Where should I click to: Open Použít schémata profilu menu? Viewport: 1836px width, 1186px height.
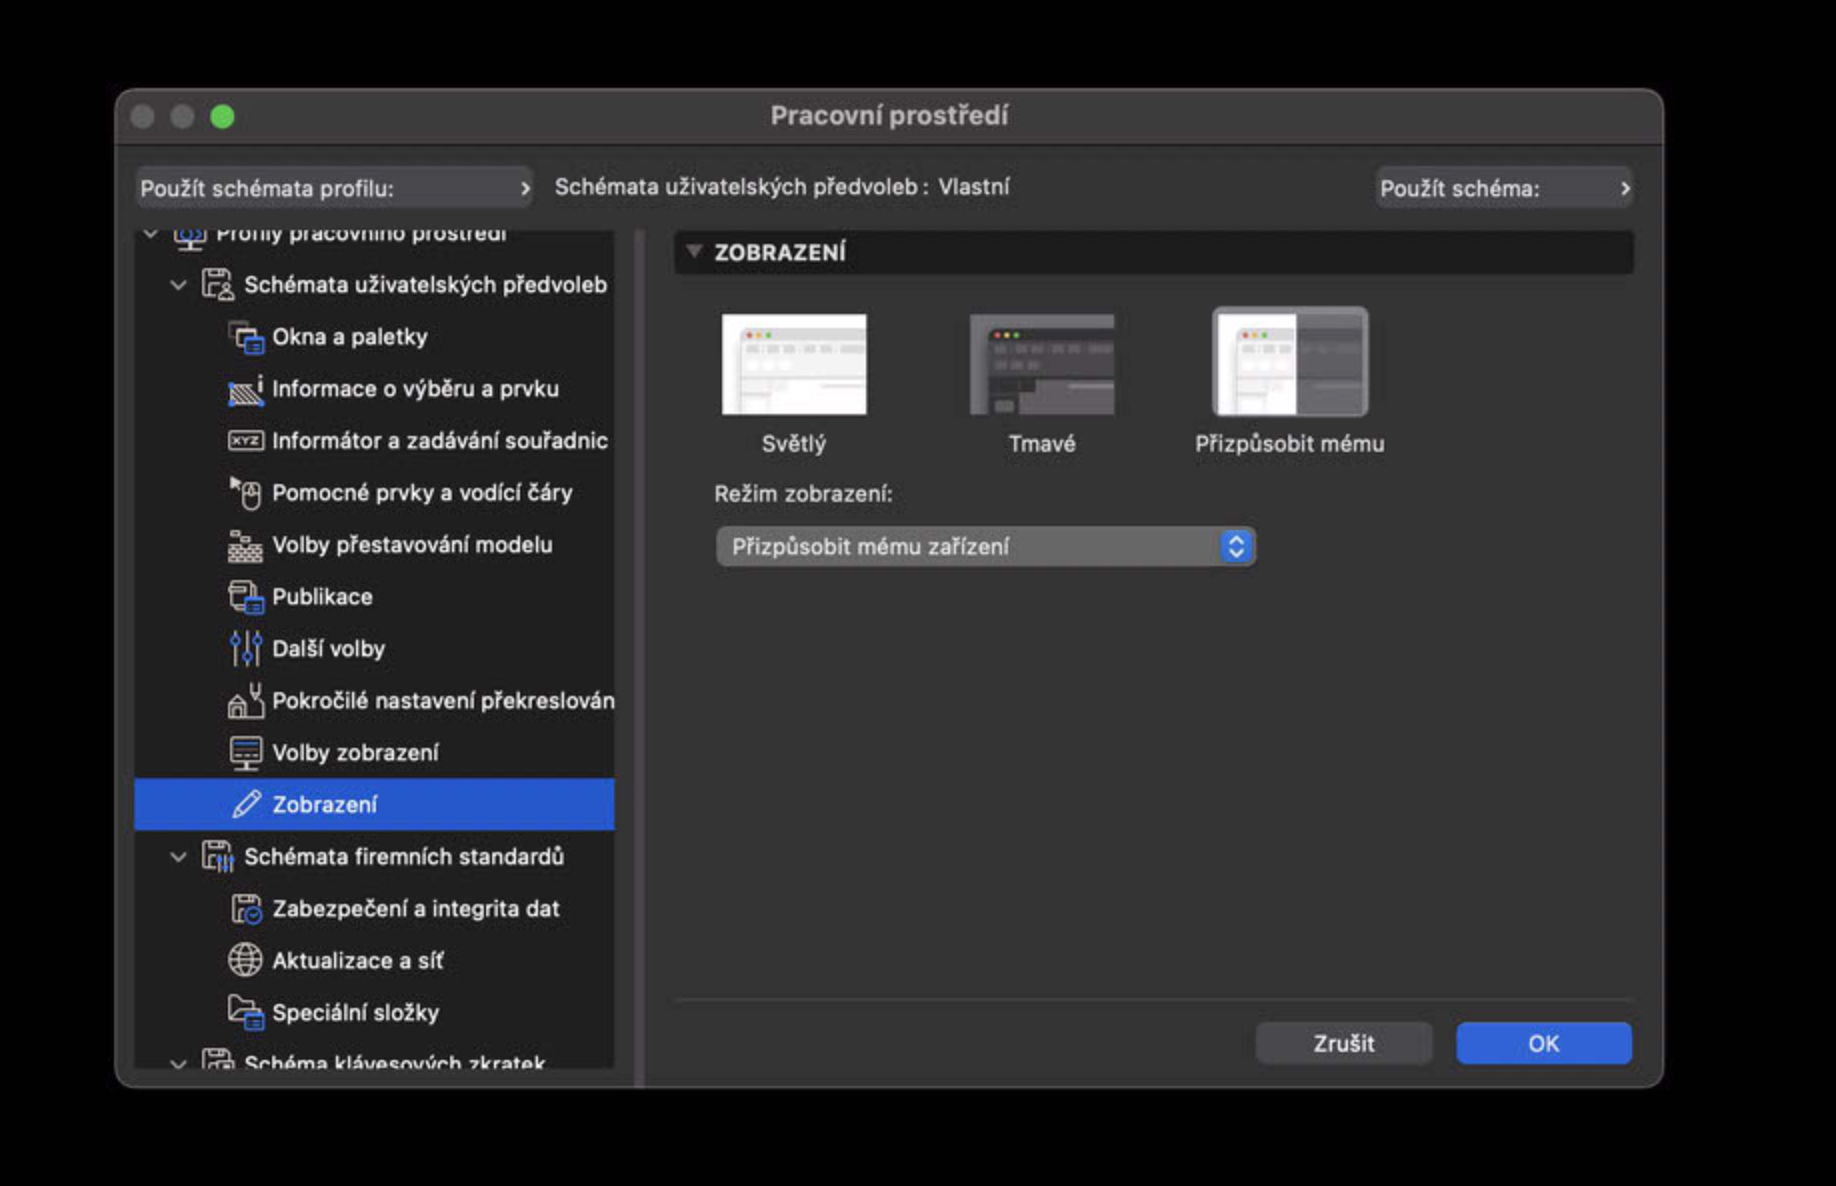click(334, 188)
